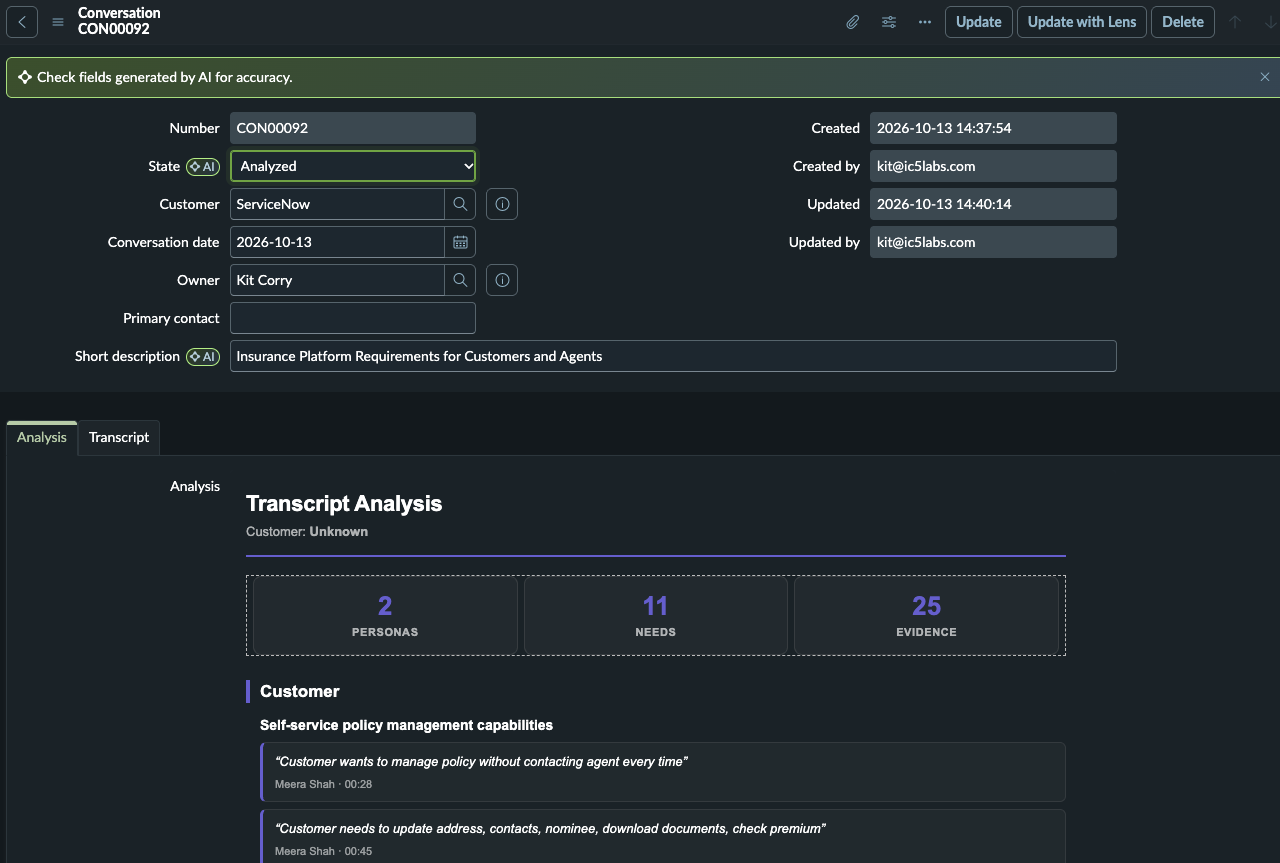
Task: Dismiss the AI accuracy banner
Action: pos(1265,77)
